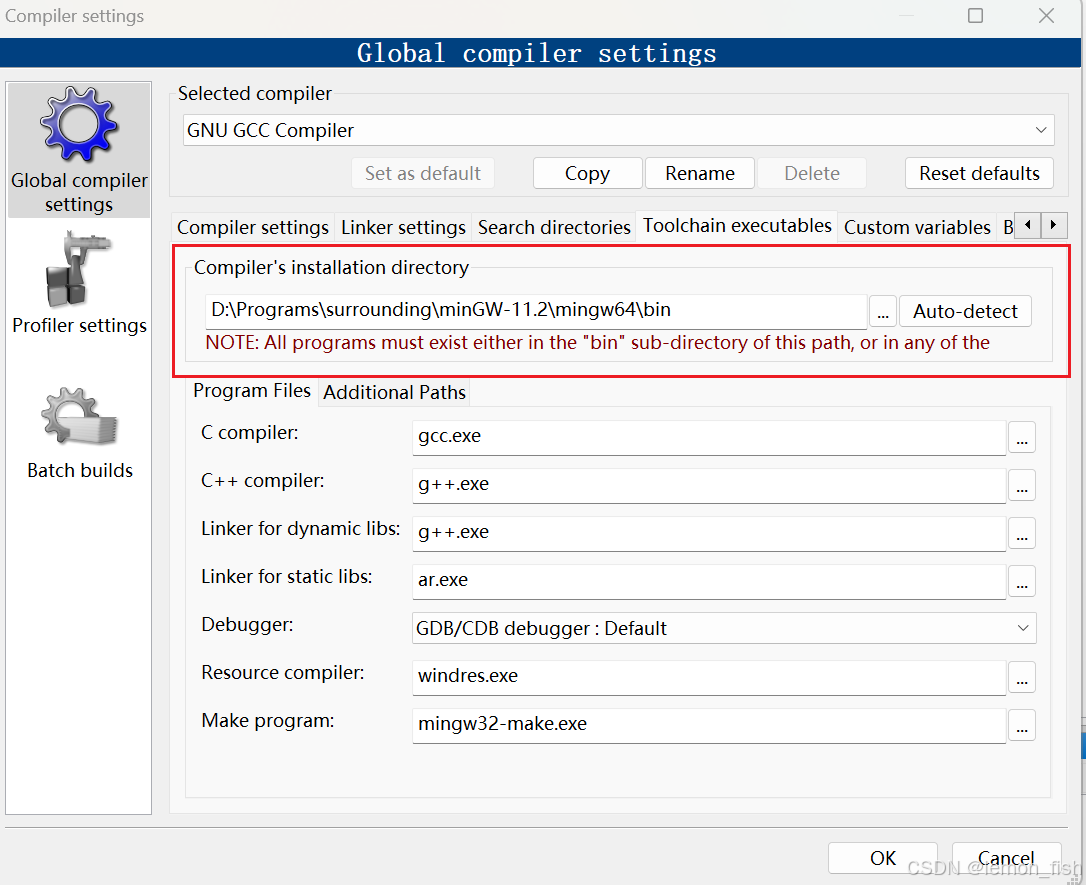The image size is (1086, 885).
Task: Open the Additional Paths sub-tab
Action: coord(394,392)
